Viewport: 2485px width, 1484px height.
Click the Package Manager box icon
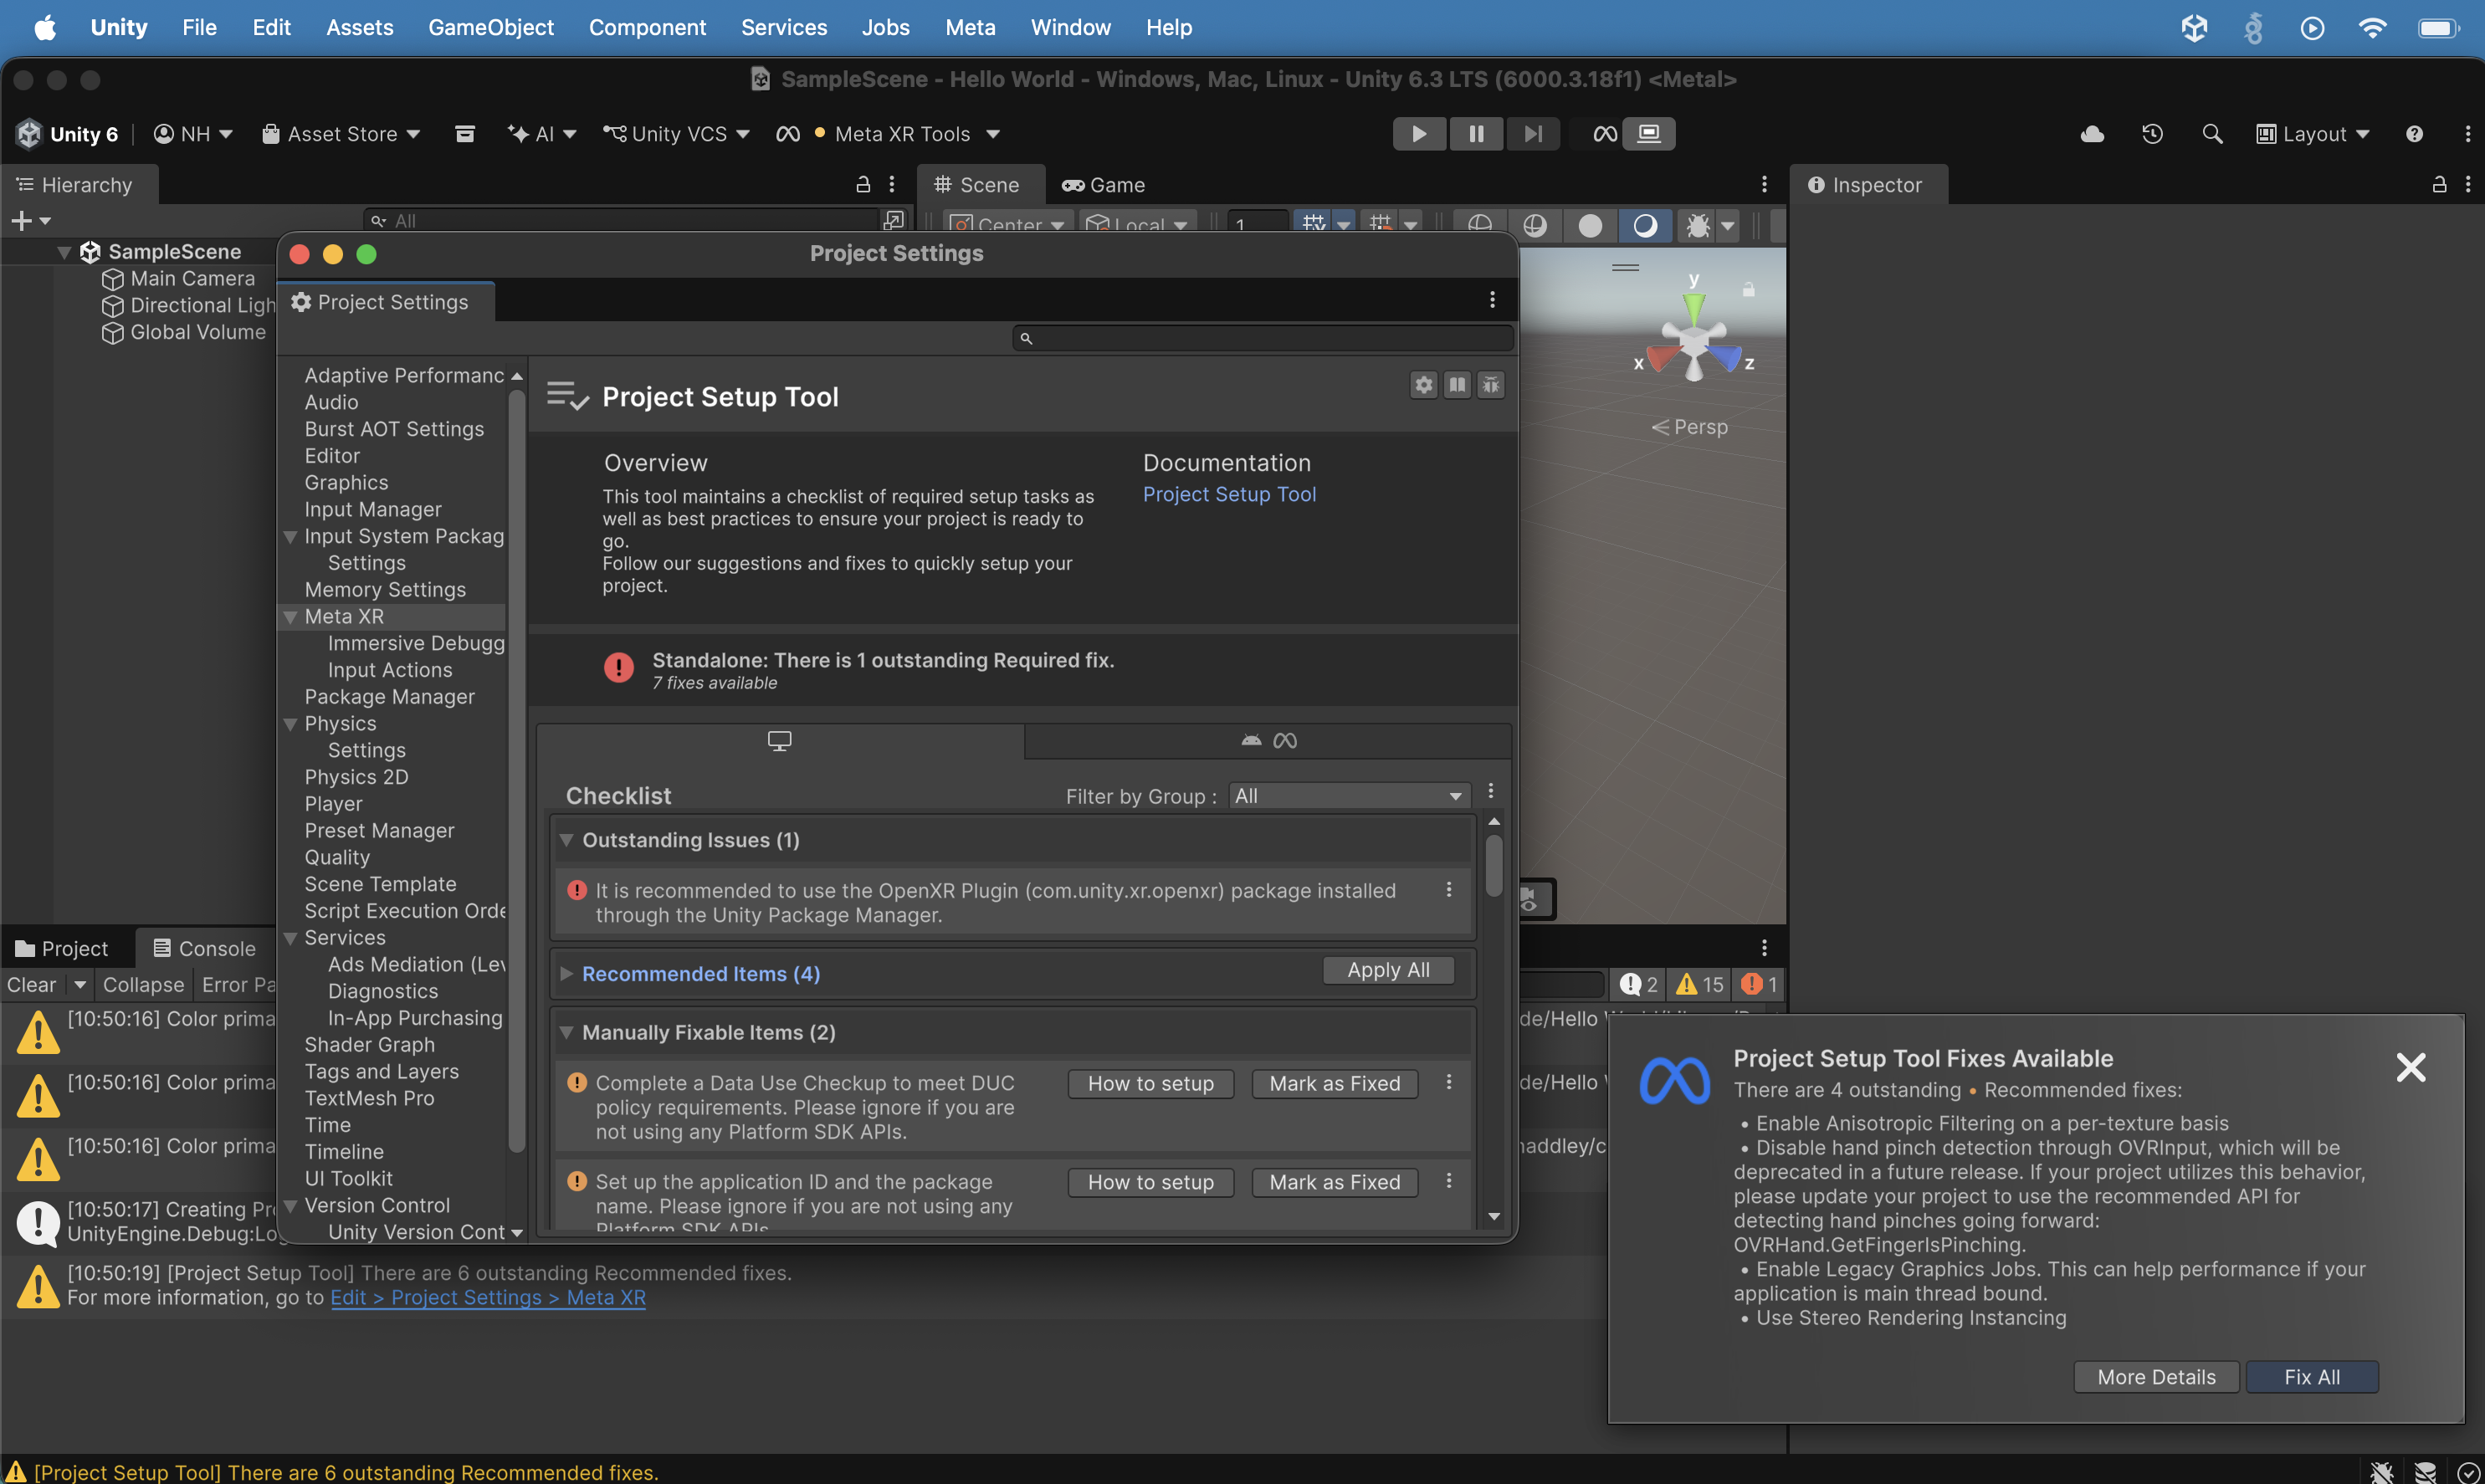(x=465, y=134)
